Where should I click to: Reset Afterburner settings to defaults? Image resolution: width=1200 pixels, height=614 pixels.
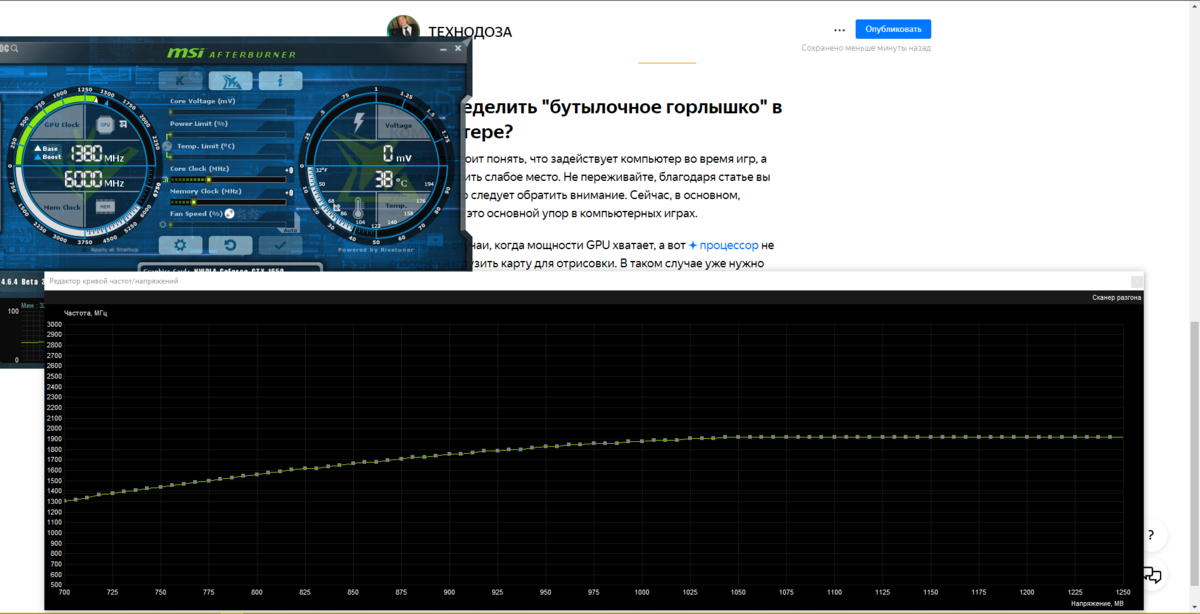(229, 245)
